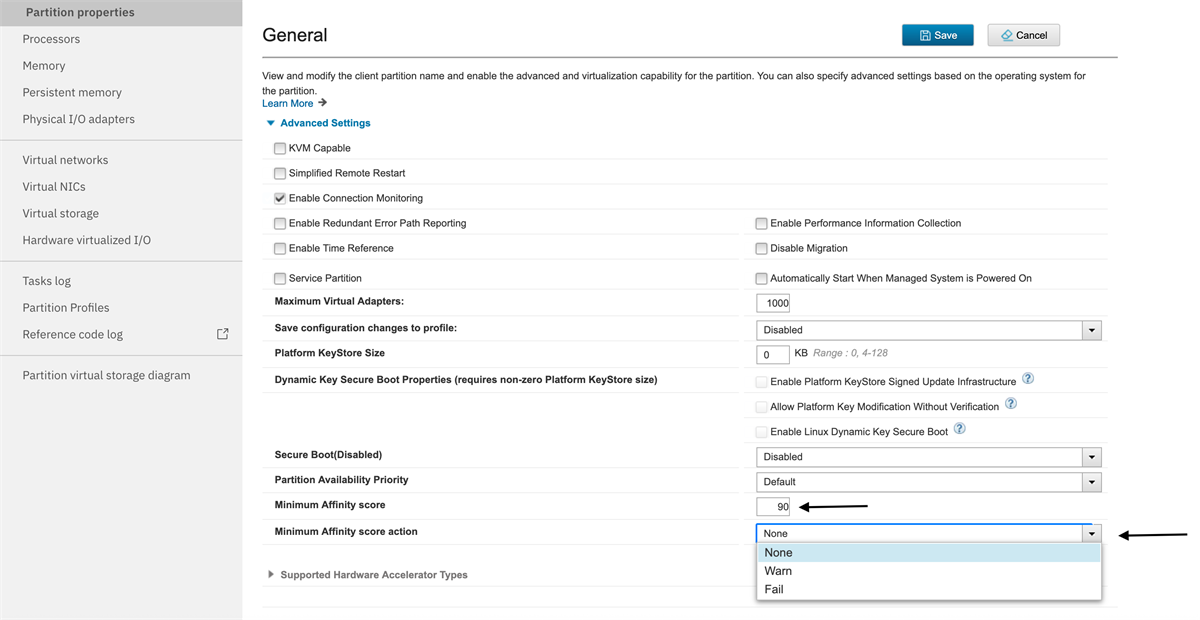Enable the KVM Capable checkbox
The image size is (1200, 620).
click(x=280, y=148)
